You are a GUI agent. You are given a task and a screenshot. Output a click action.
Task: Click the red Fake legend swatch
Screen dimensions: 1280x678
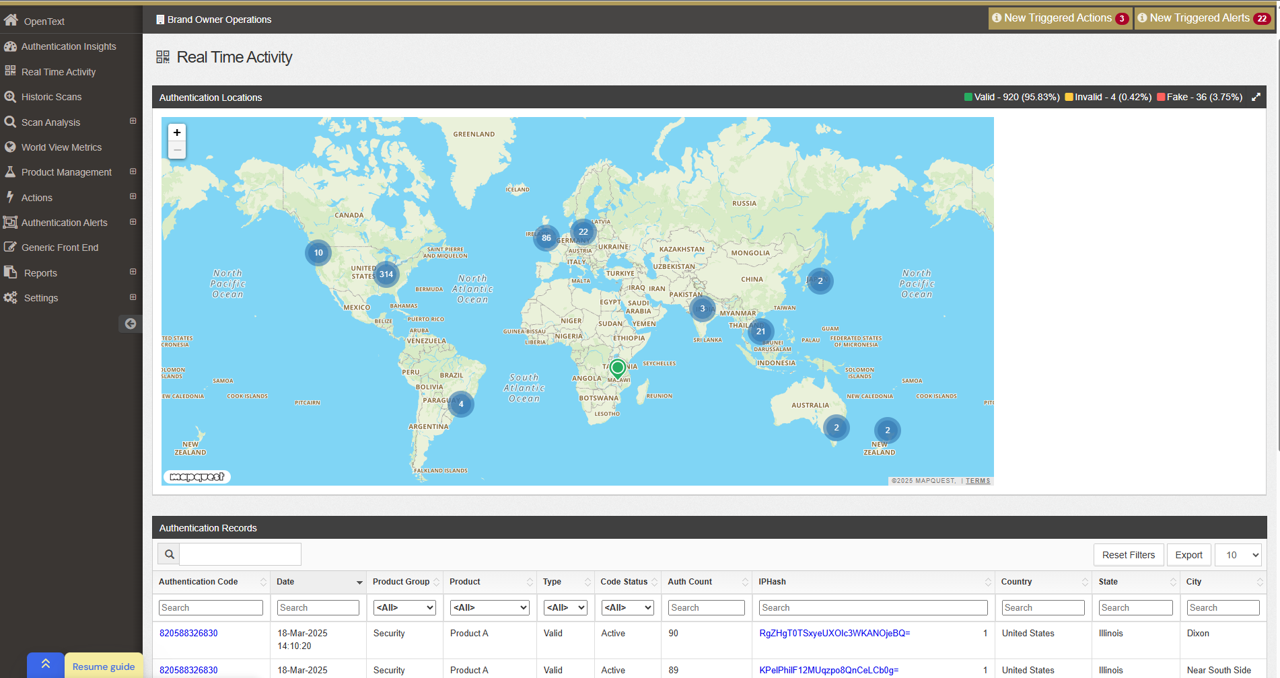click(x=1161, y=97)
